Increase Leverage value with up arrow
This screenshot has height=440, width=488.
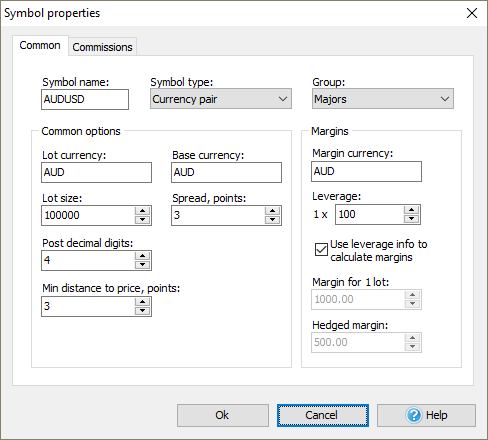[x=411, y=210]
